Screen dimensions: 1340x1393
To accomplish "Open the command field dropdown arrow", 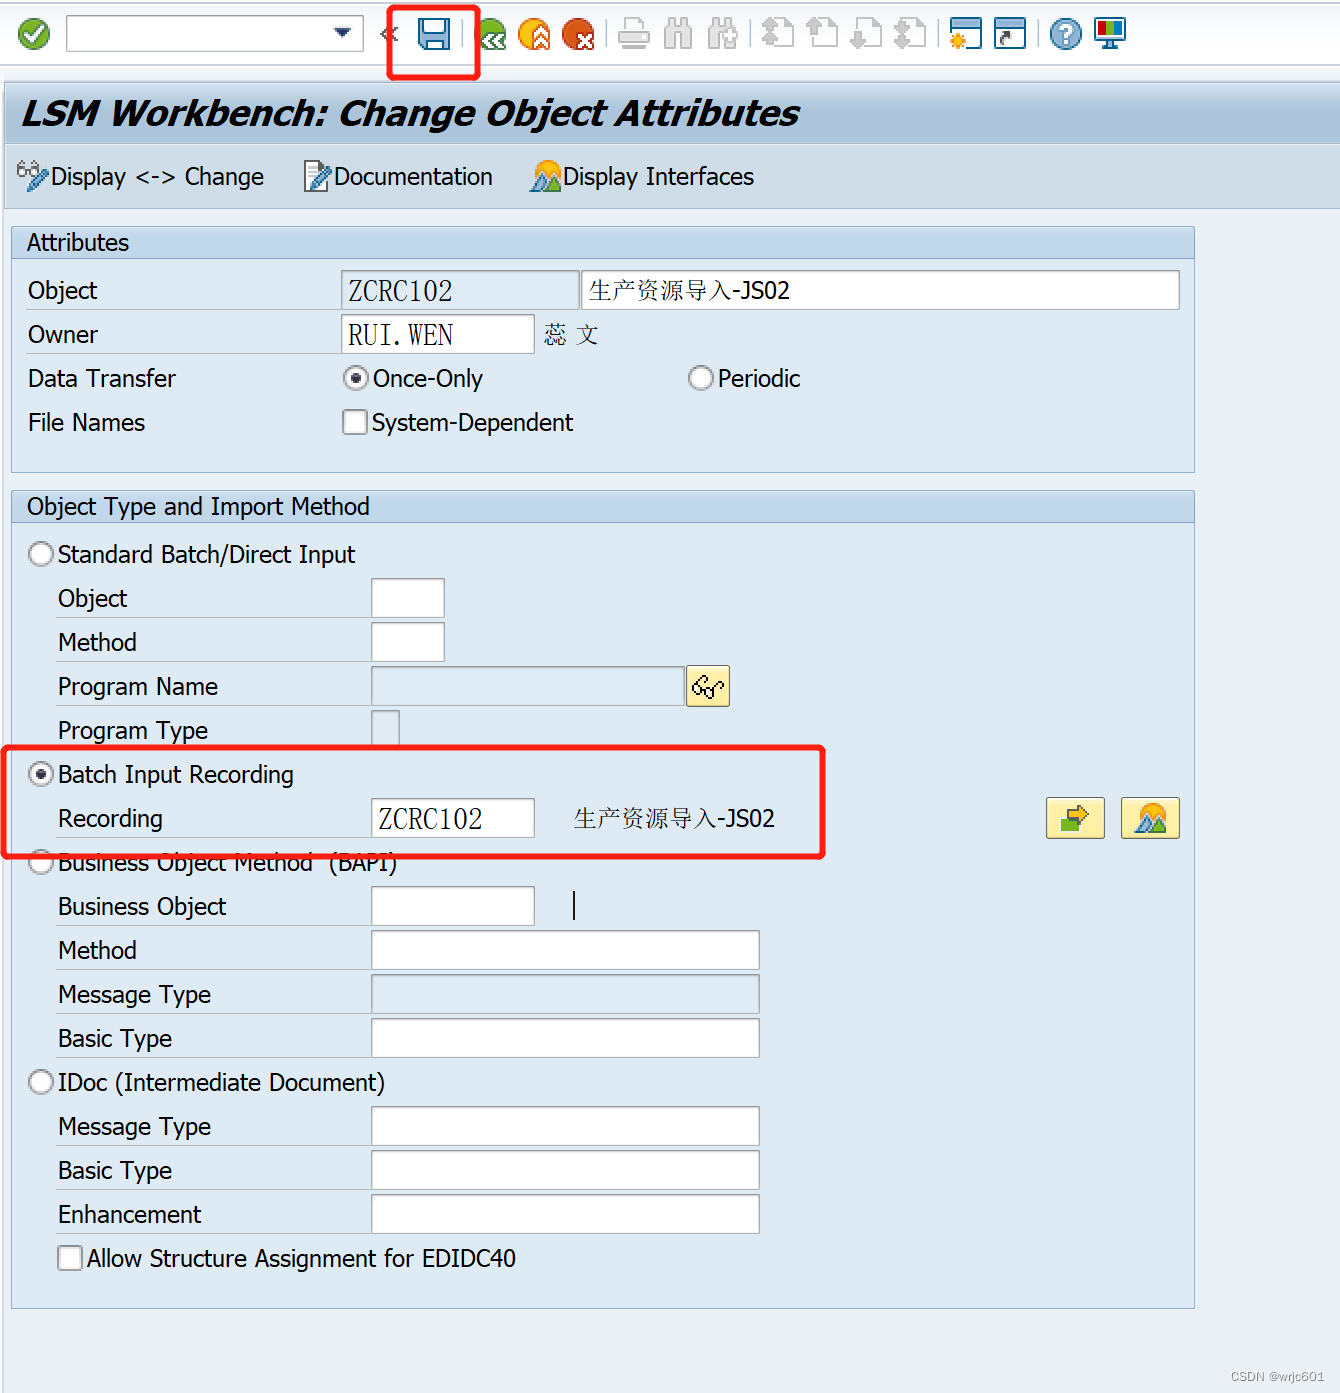I will [344, 33].
